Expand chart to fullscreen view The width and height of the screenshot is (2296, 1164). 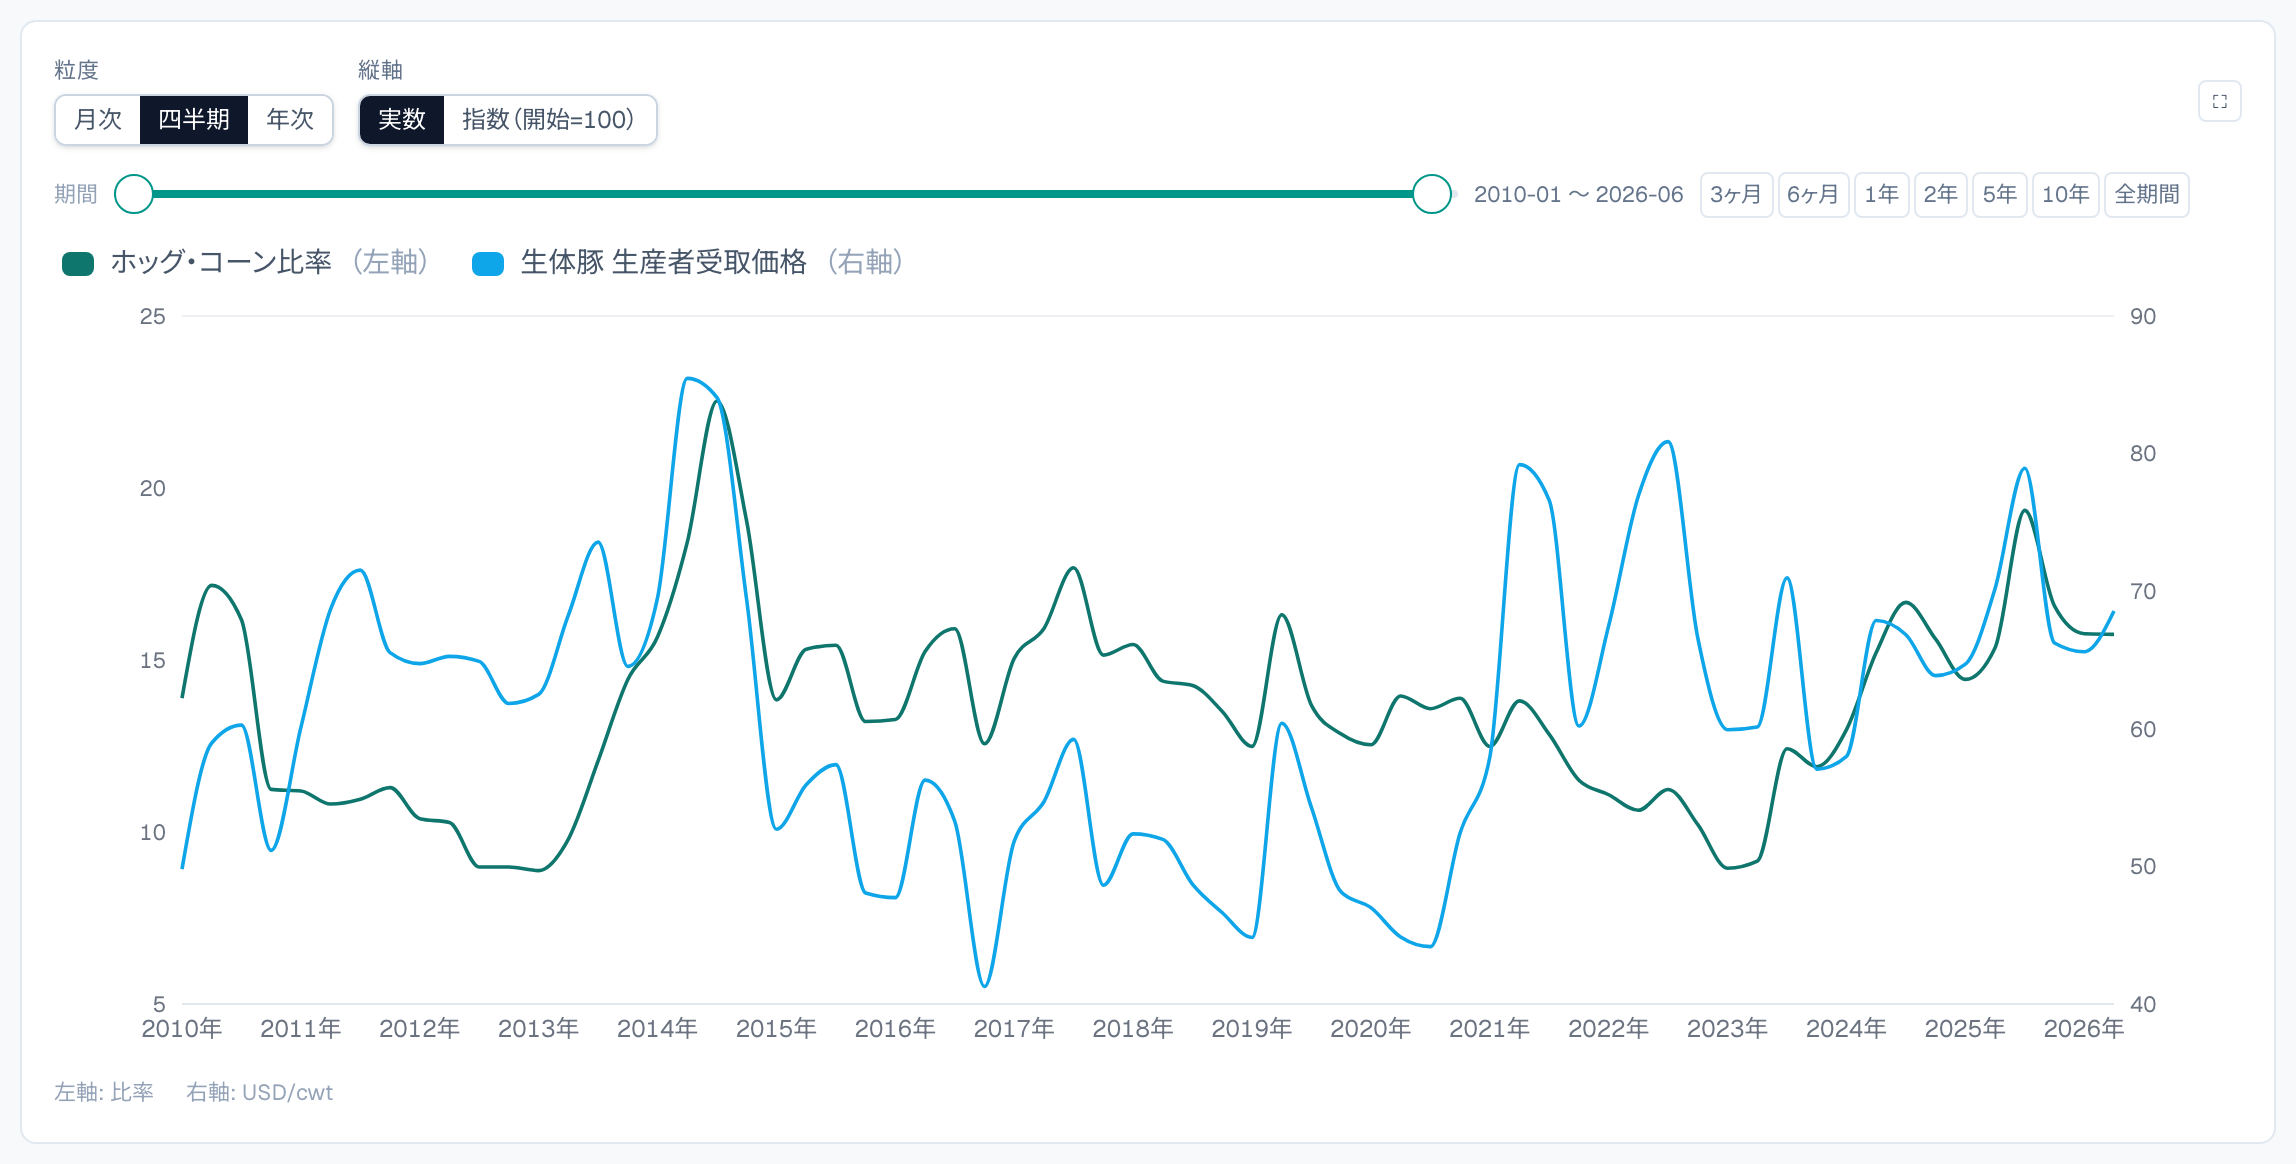(x=2219, y=101)
